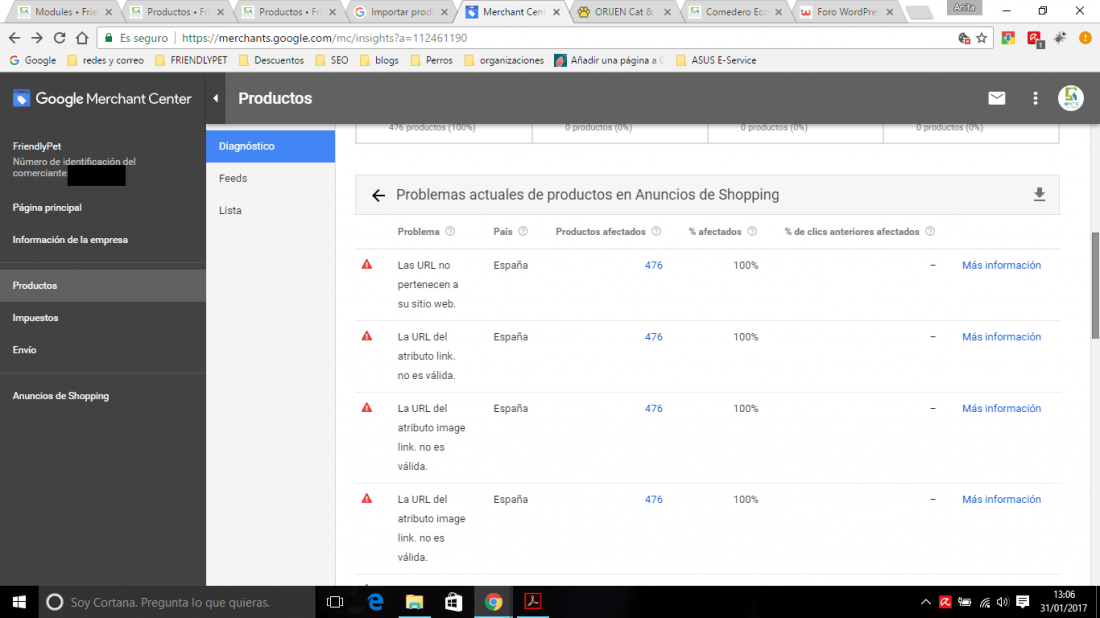Click the browser forward button
This screenshot has width=1100, height=618.
click(x=36, y=38)
